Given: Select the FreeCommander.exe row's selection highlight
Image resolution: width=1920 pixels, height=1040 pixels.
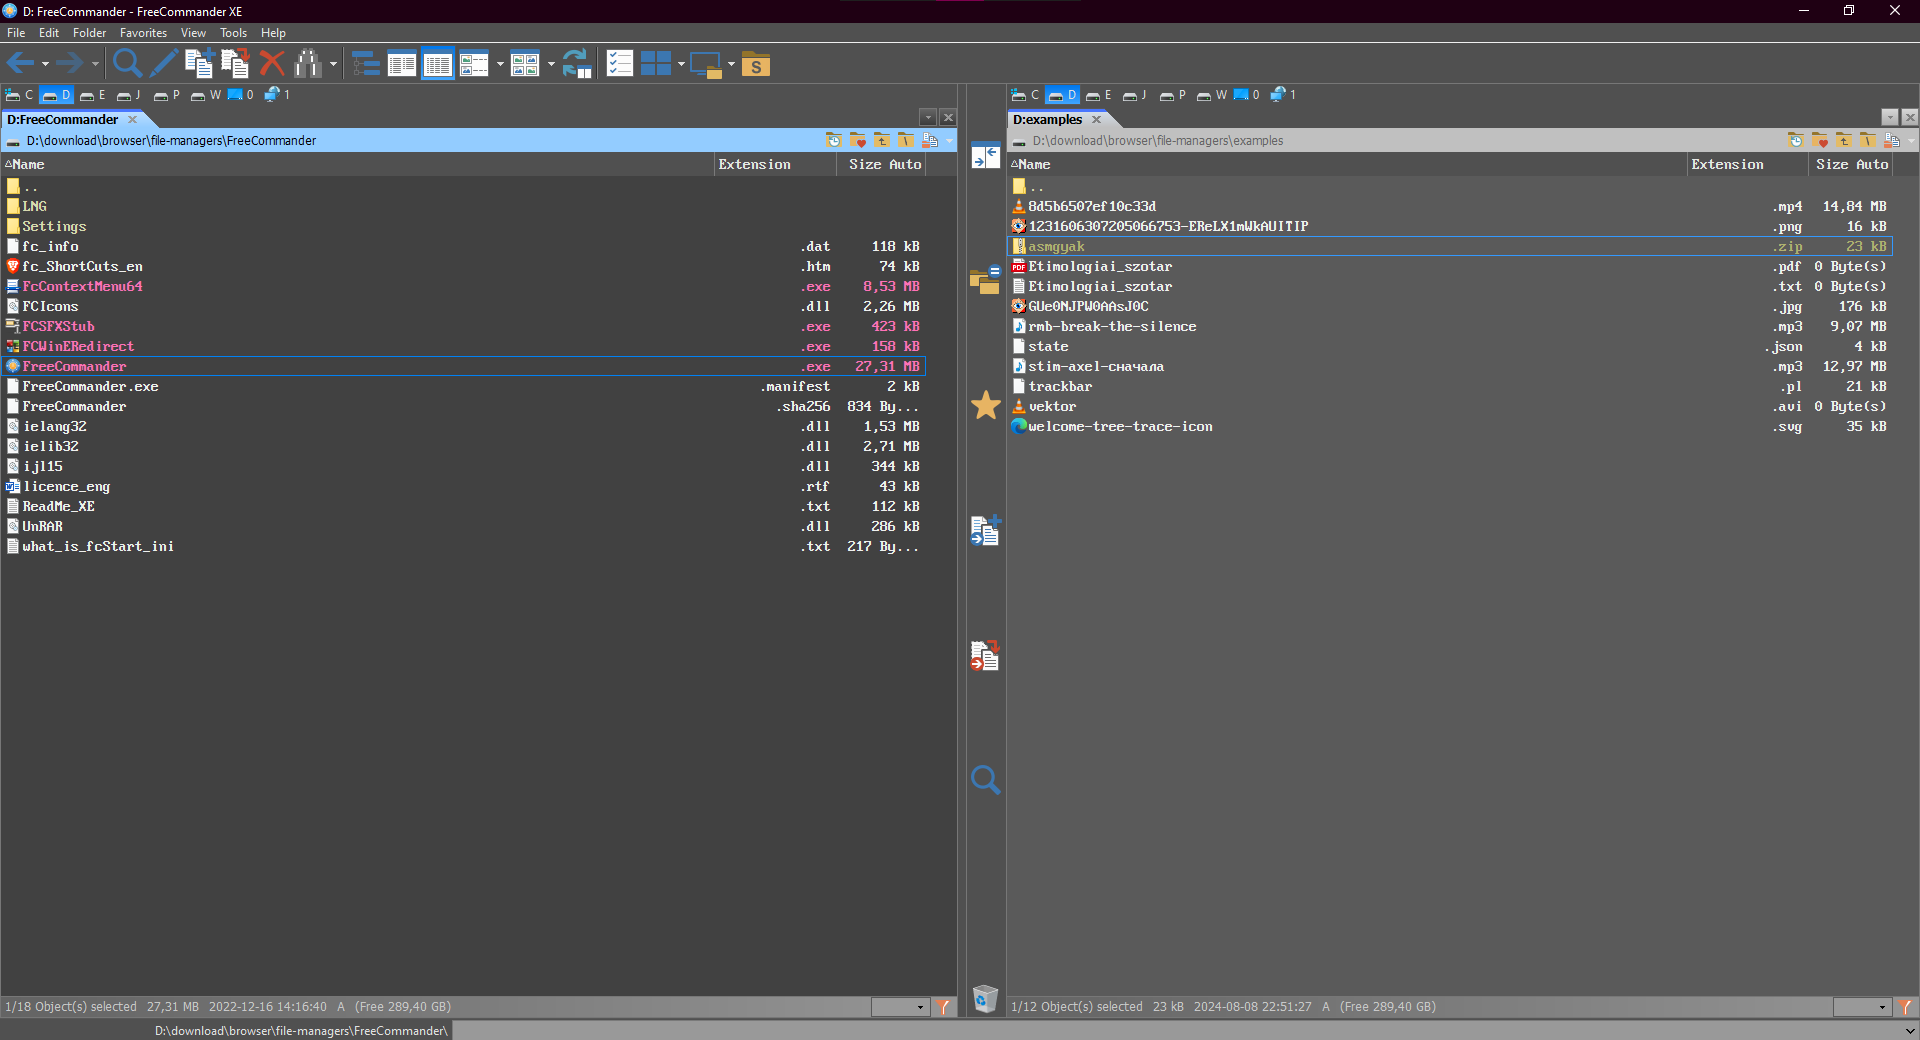Looking at the screenshot, I should tap(464, 366).
